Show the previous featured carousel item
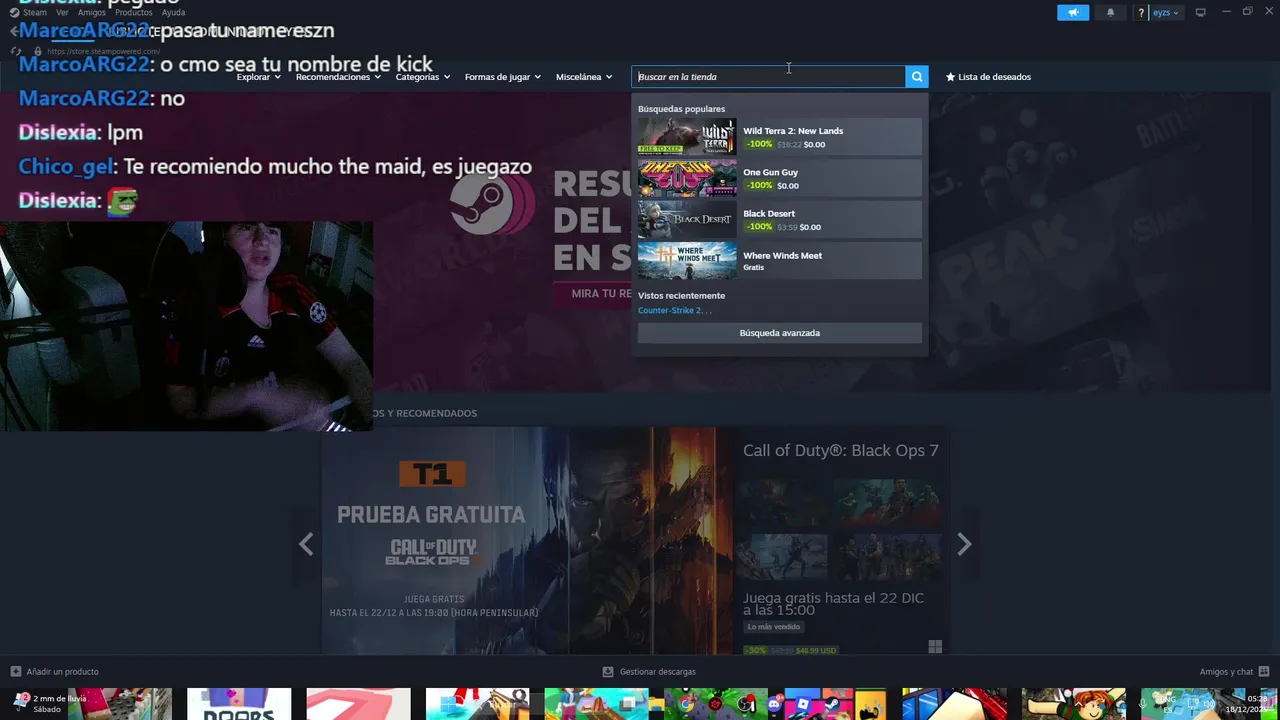This screenshot has height=720, width=1280. (x=306, y=544)
